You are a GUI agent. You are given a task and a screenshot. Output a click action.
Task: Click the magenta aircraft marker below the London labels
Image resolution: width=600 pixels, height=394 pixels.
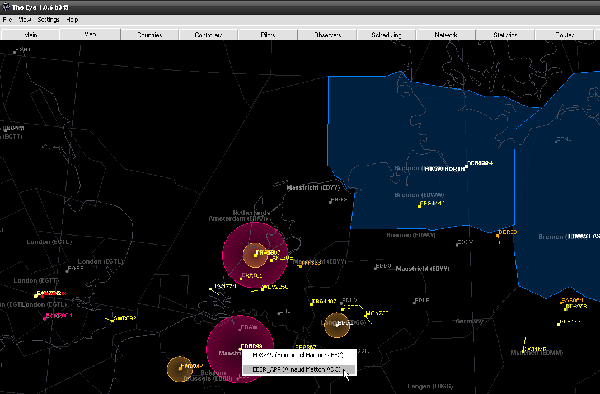click(x=45, y=317)
